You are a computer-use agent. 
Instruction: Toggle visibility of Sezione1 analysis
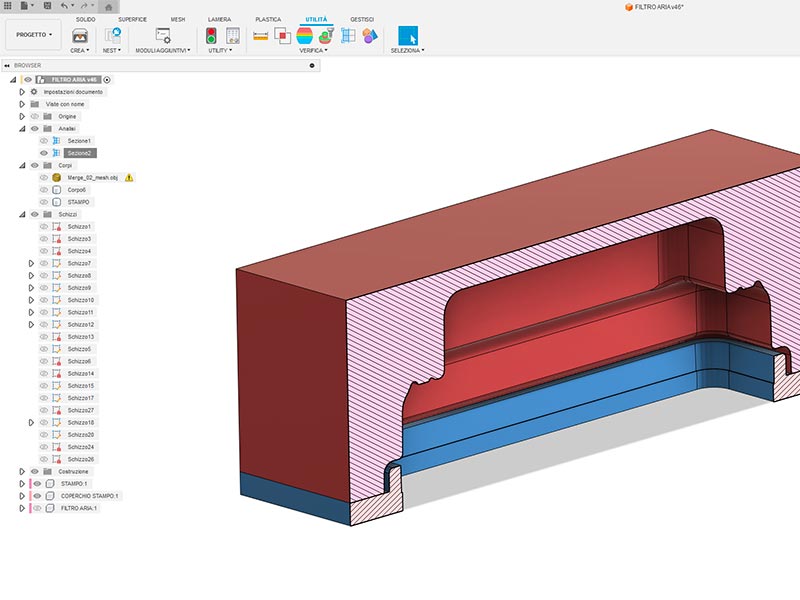(x=43, y=141)
